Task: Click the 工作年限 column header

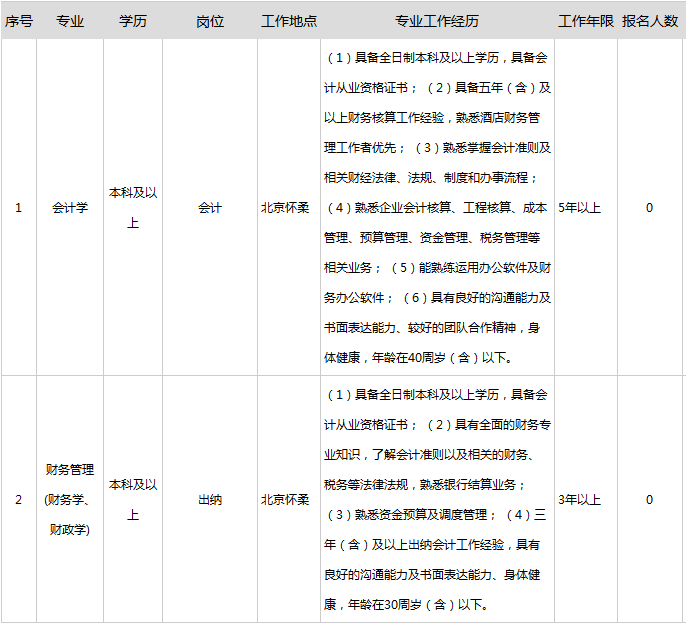Action: pos(584,21)
